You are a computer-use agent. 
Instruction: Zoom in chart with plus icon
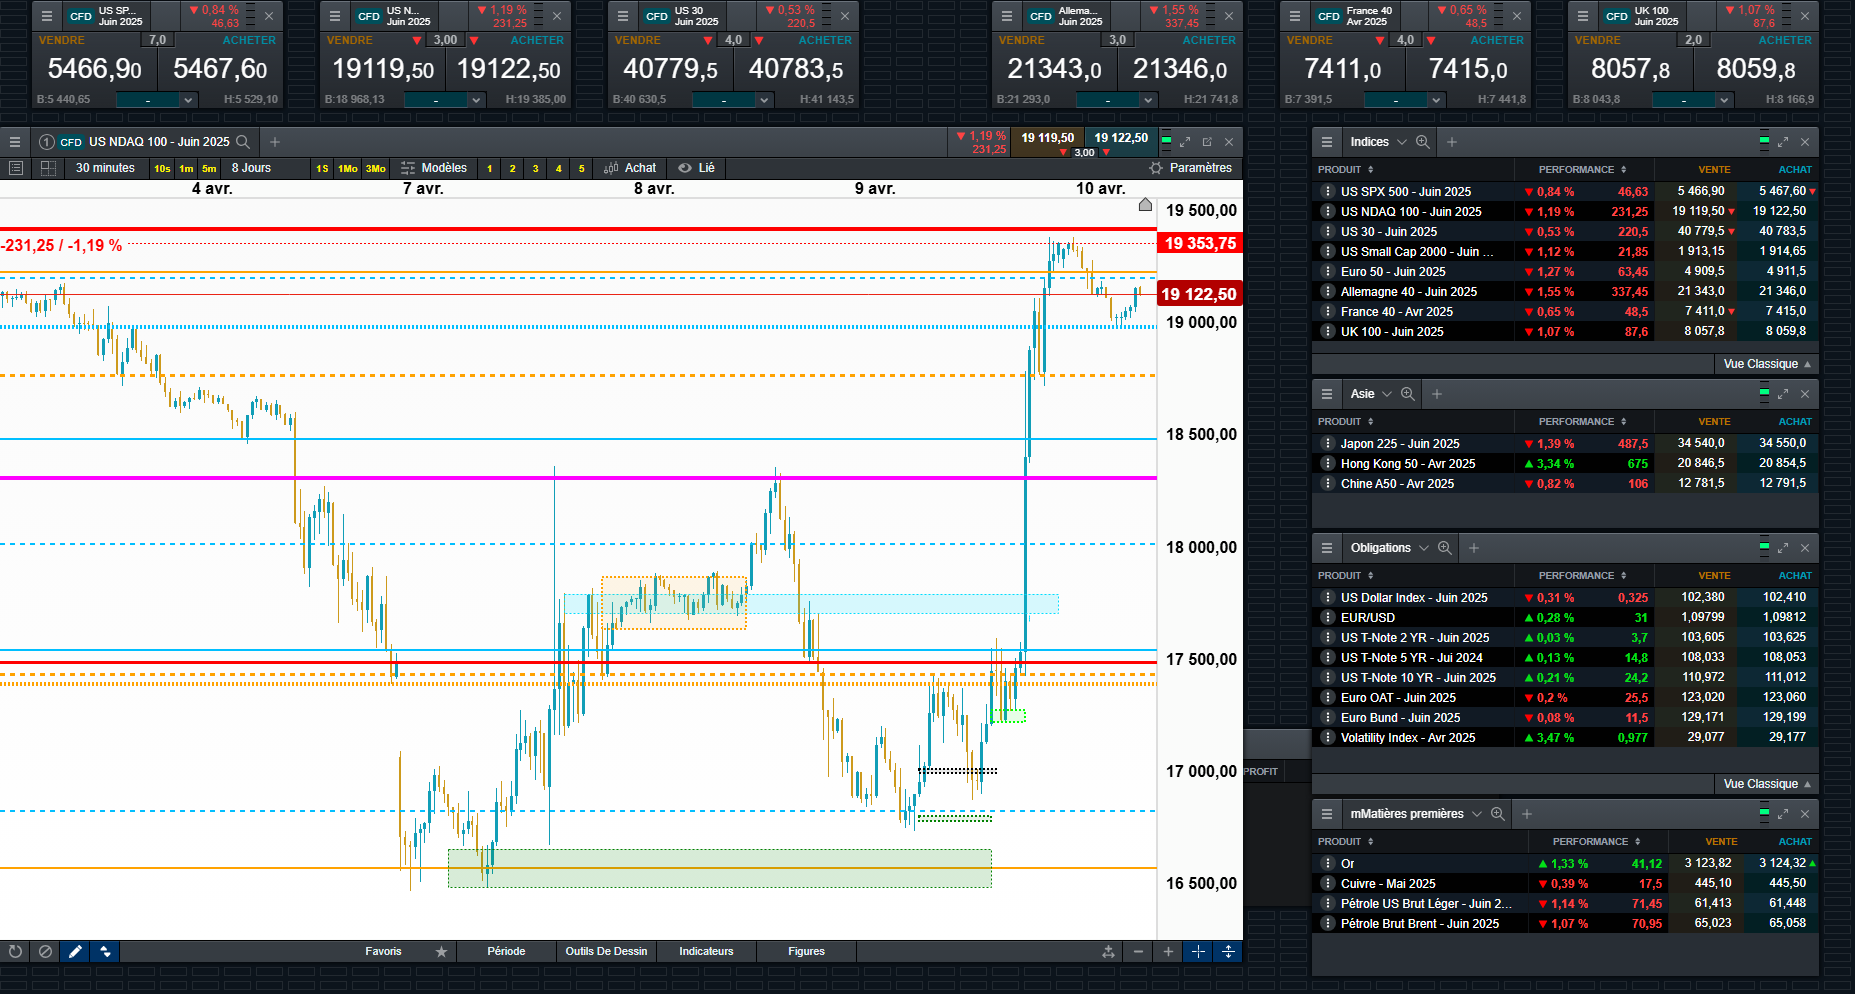point(1168,952)
